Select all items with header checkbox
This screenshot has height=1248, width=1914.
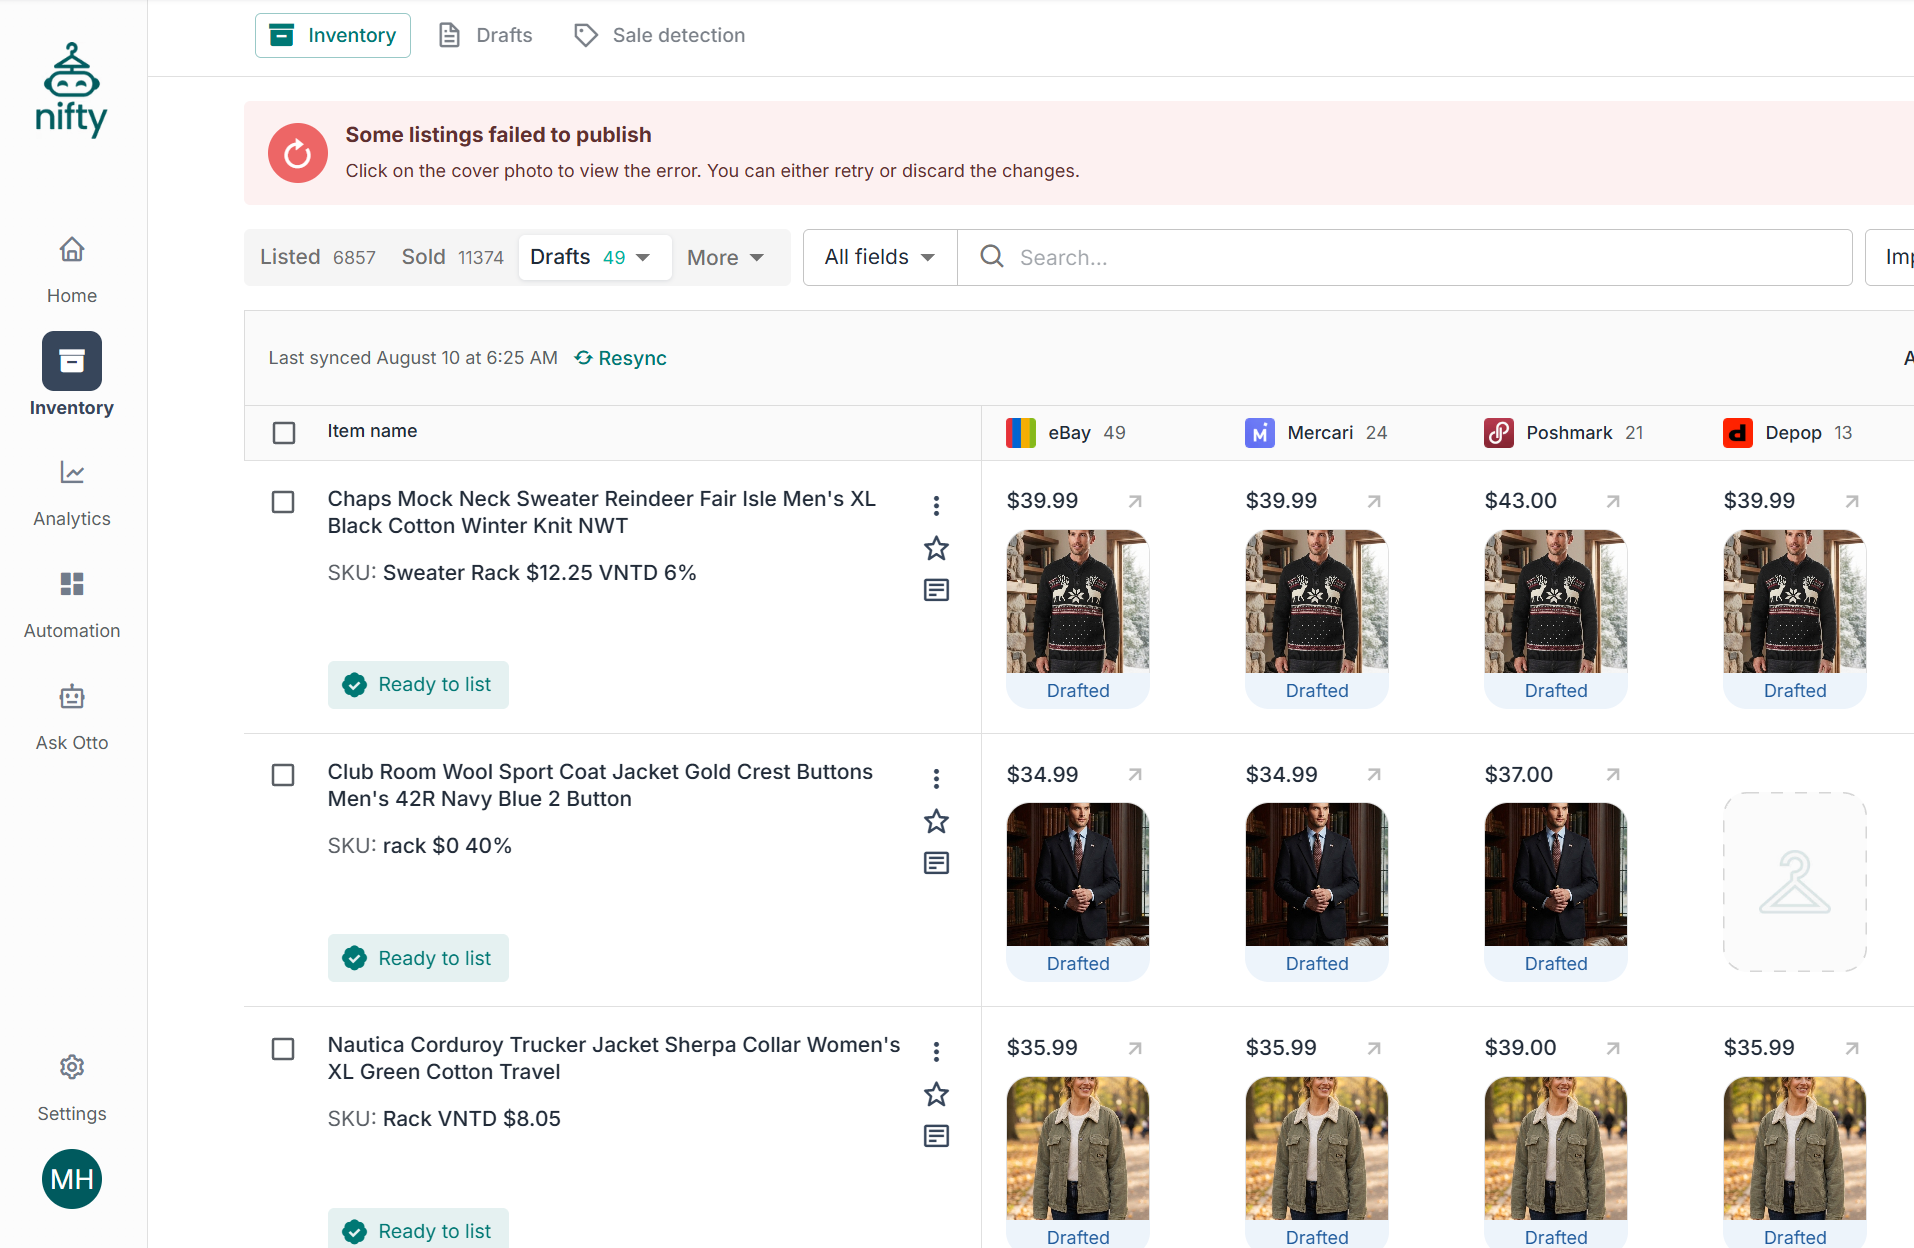[284, 432]
